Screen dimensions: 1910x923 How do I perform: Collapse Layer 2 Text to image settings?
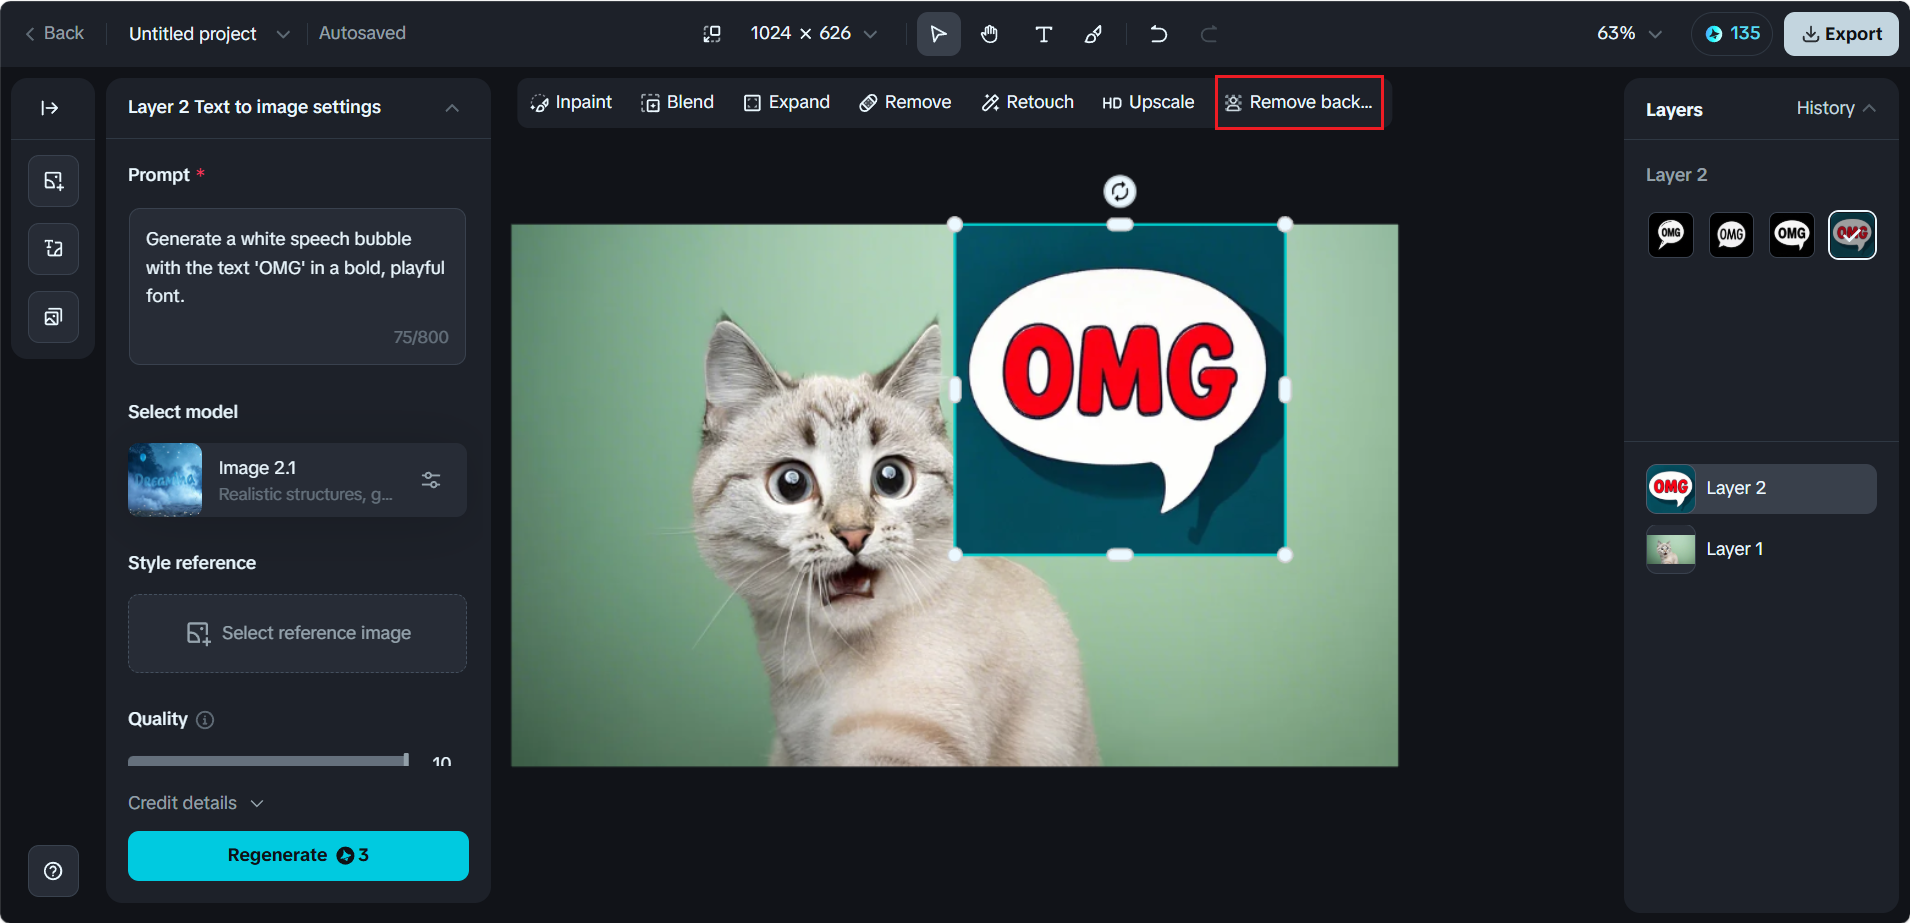[x=452, y=108]
